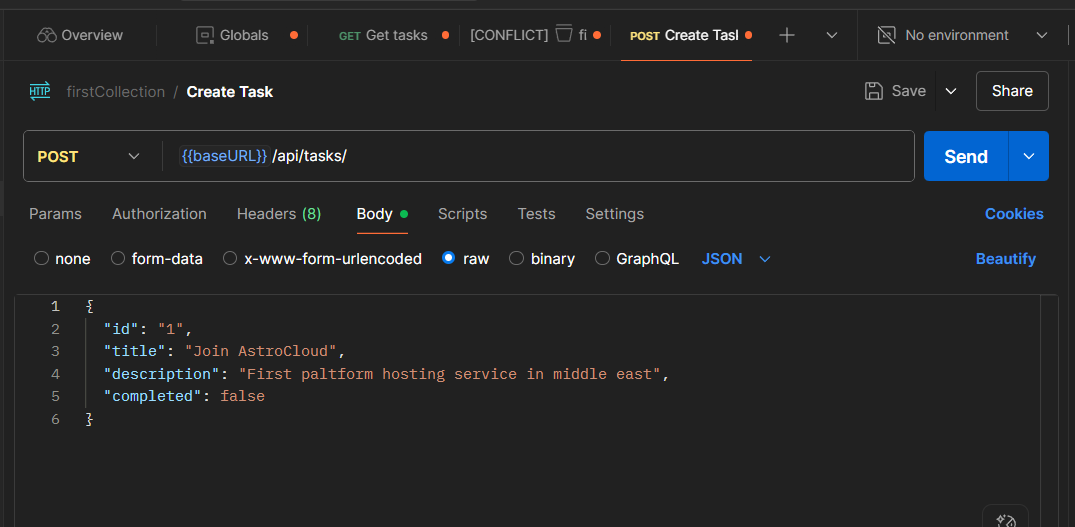Click the "completed" key on line 5
The width and height of the screenshot is (1075, 527).
[153, 396]
